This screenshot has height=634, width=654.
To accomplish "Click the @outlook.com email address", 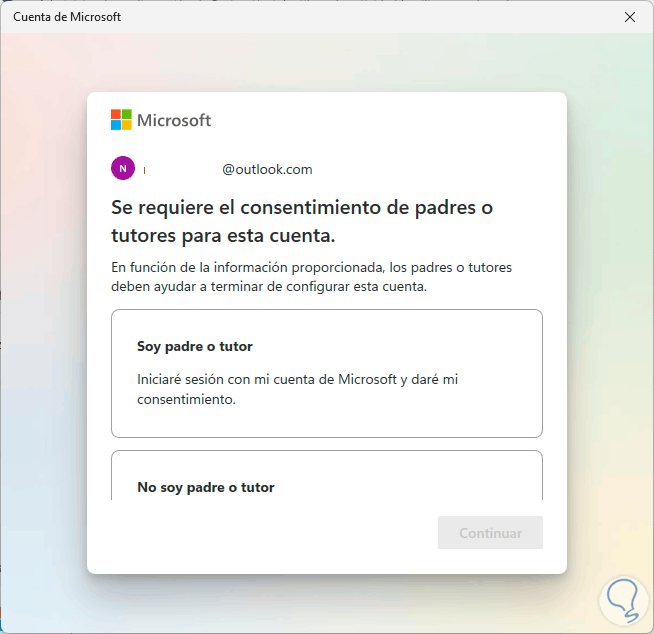I will point(267,169).
